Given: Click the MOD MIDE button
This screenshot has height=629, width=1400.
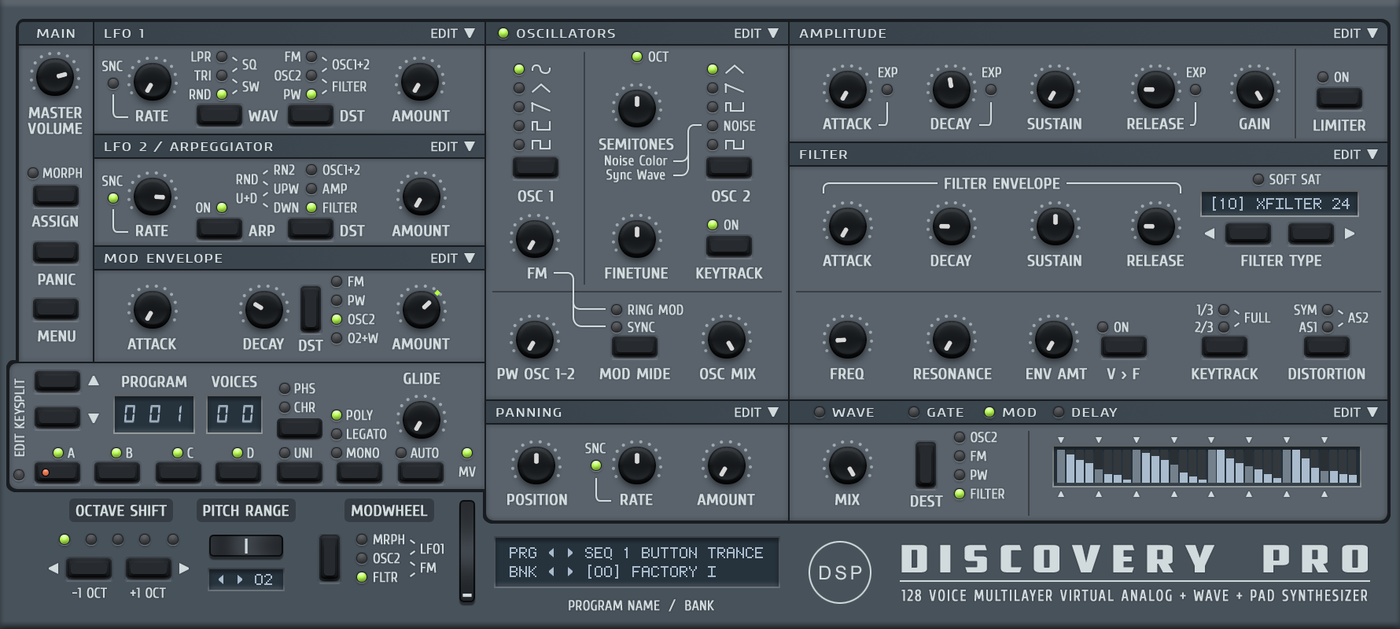Looking at the screenshot, I should (635, 346).
